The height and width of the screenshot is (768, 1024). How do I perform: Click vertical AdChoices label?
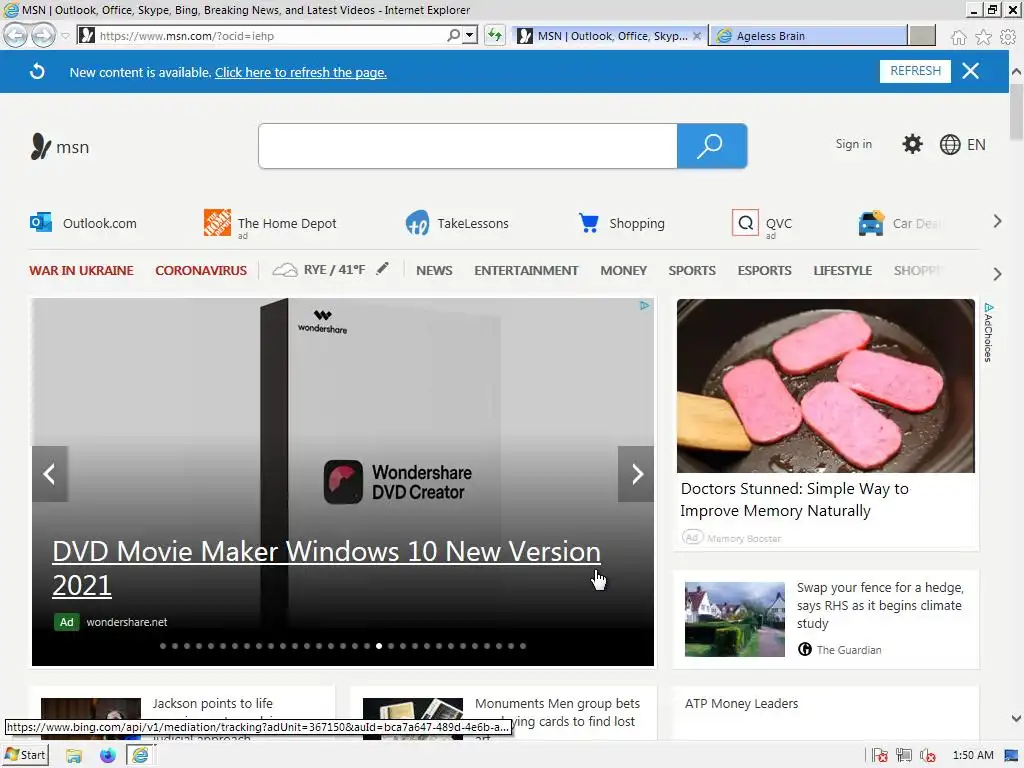[x=988, y=332]
